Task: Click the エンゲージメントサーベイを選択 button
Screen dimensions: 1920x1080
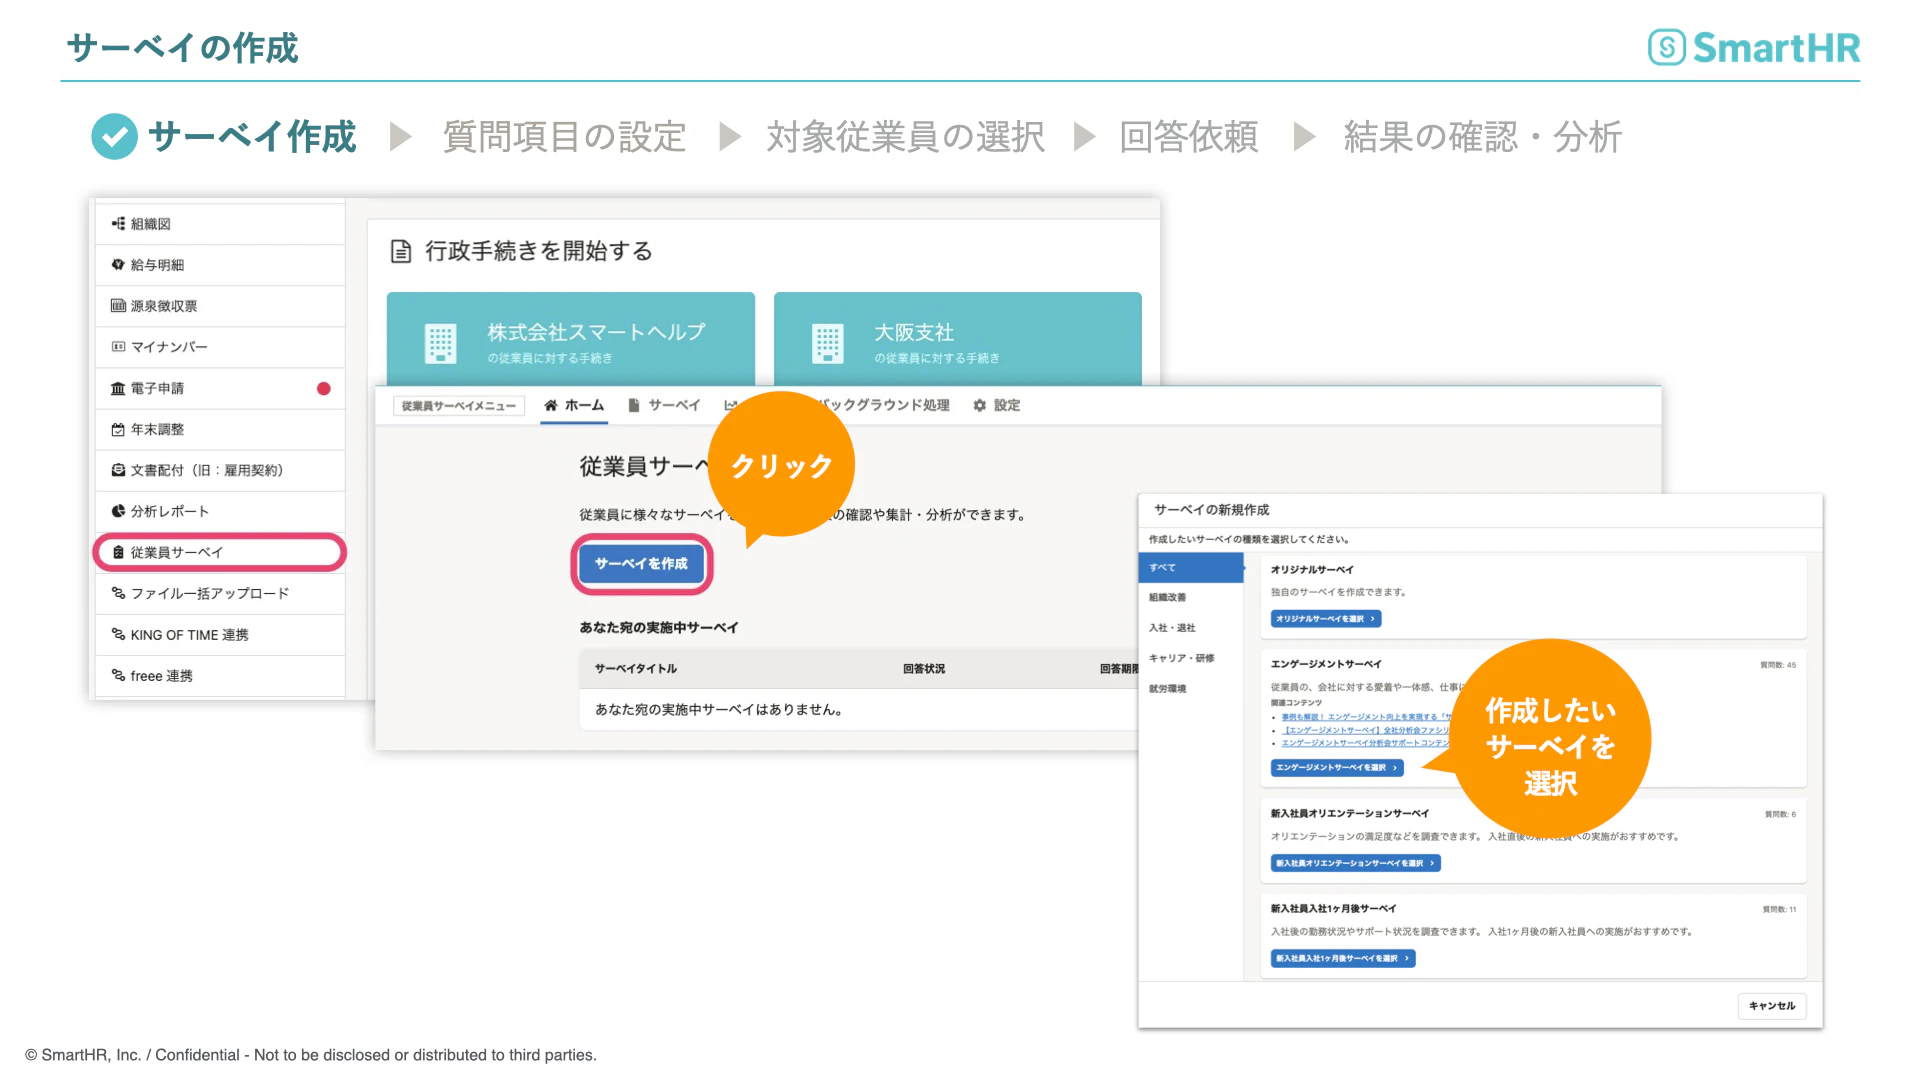Action: coord(1337,768)
